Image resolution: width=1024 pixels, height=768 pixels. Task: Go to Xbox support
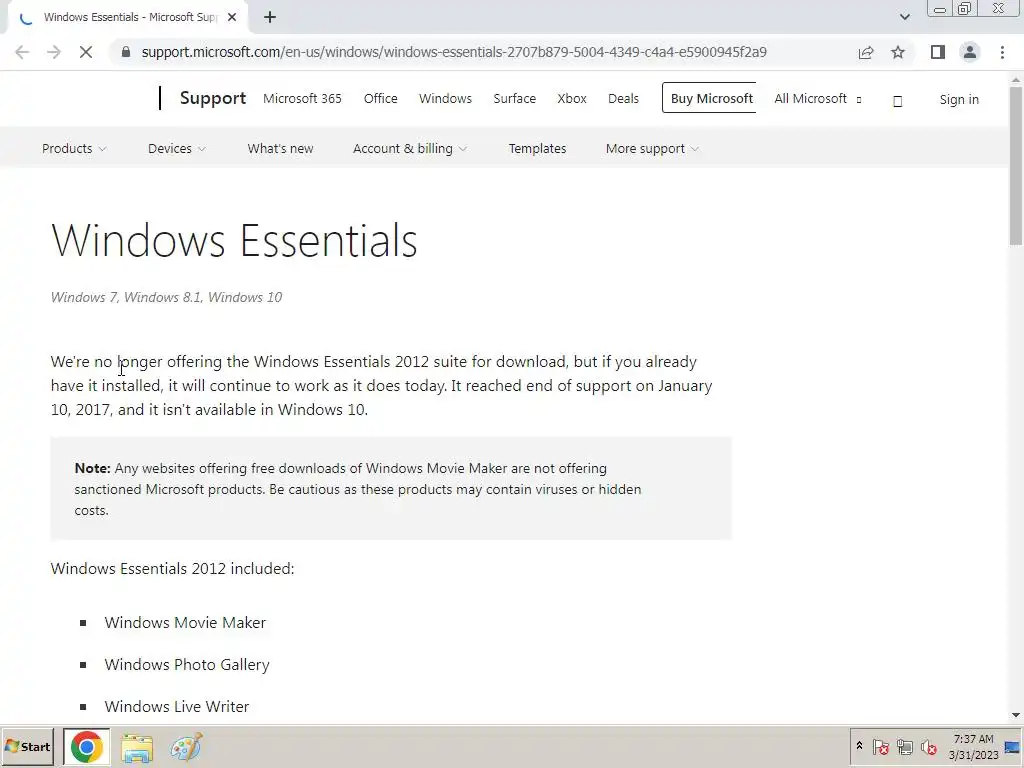pos(572,99)
